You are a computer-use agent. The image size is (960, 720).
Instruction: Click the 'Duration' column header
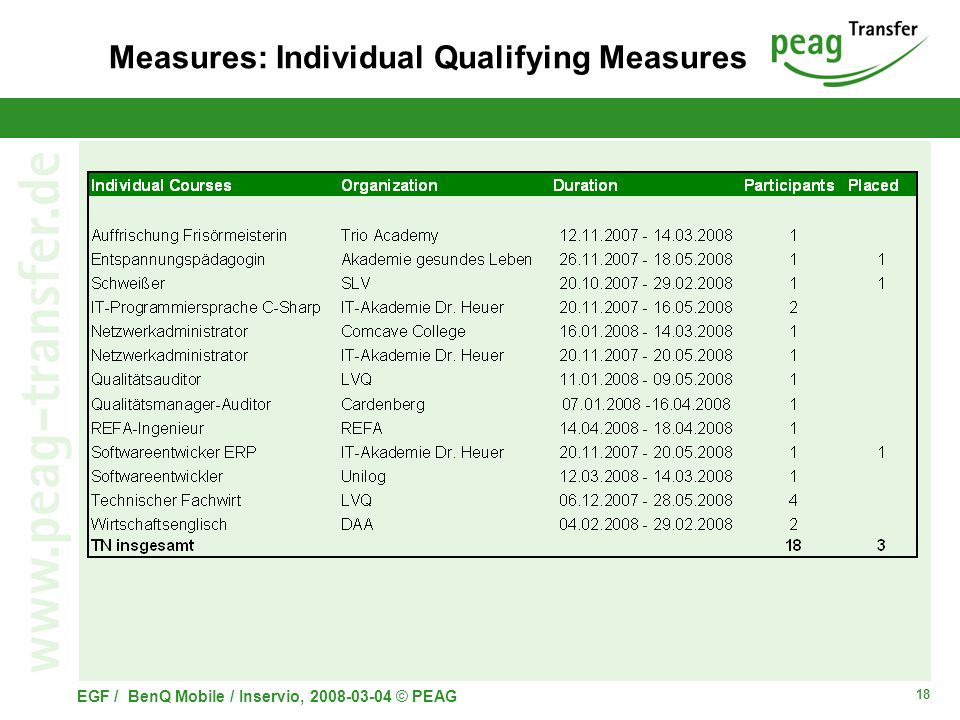pyautogui.click(x=585, y=186)
